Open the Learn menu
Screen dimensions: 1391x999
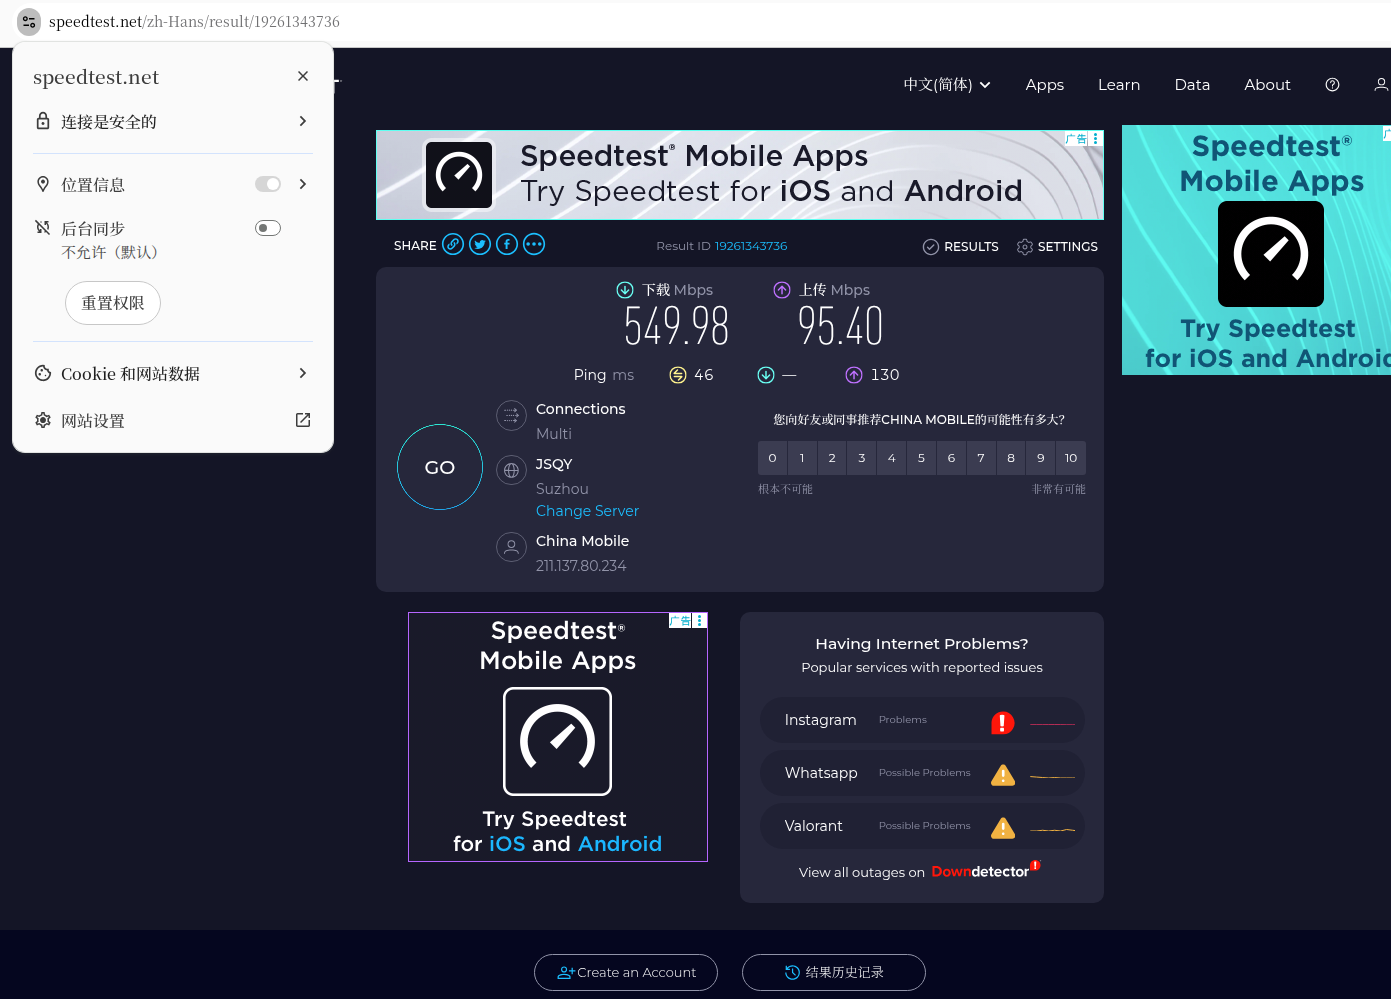coord(1119,85)
